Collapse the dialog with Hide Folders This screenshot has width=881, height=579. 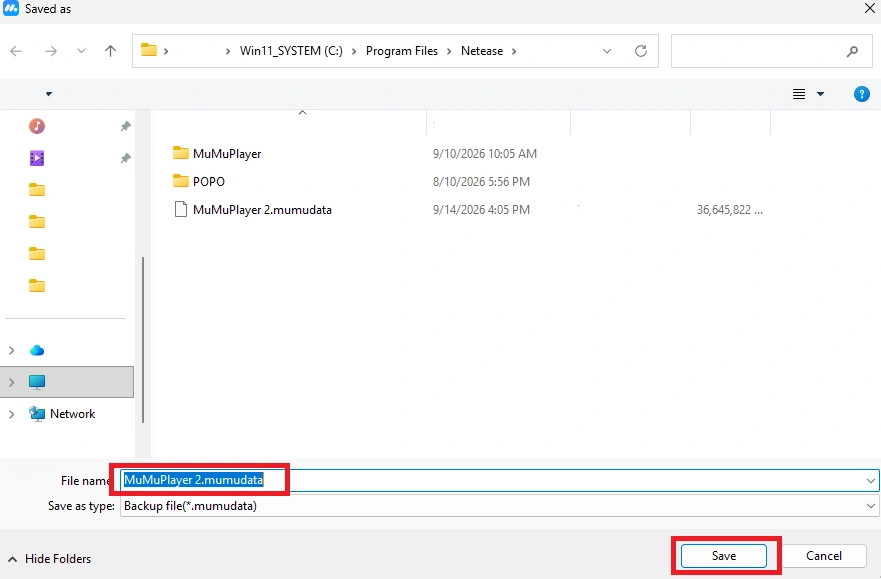click(x=49, y=559)
